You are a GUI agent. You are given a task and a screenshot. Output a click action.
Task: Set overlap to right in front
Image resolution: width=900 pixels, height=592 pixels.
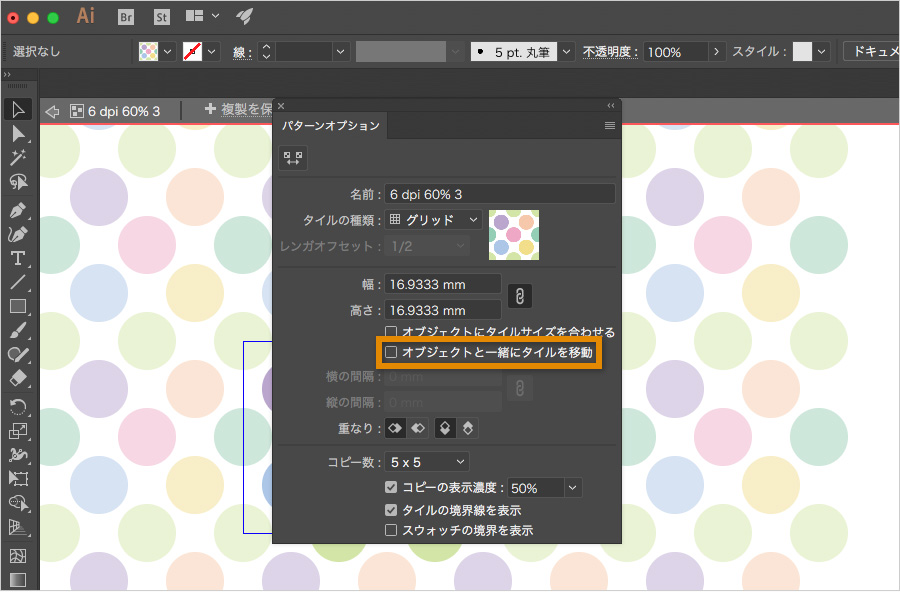coord(418,428)
